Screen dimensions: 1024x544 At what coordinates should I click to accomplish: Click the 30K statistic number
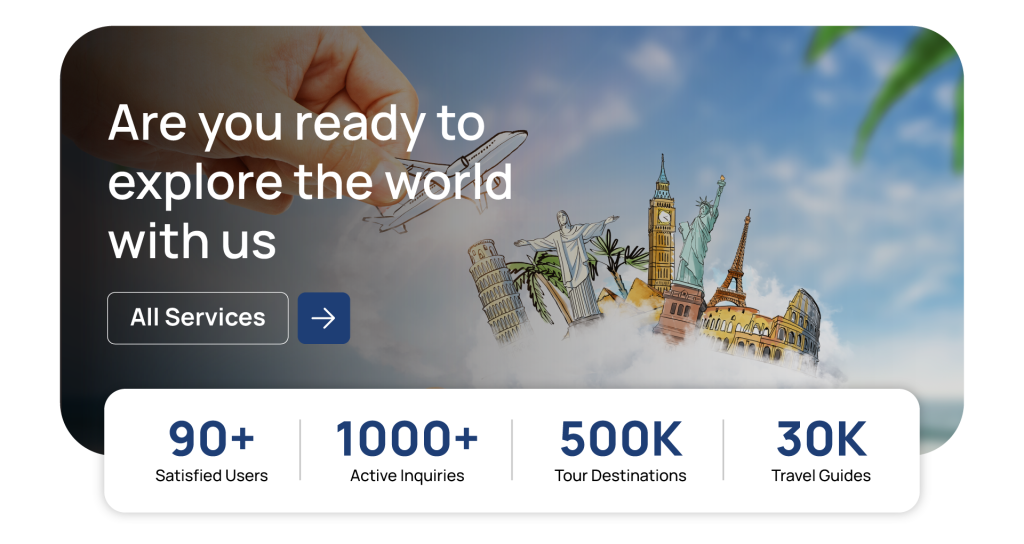(821, 438)
